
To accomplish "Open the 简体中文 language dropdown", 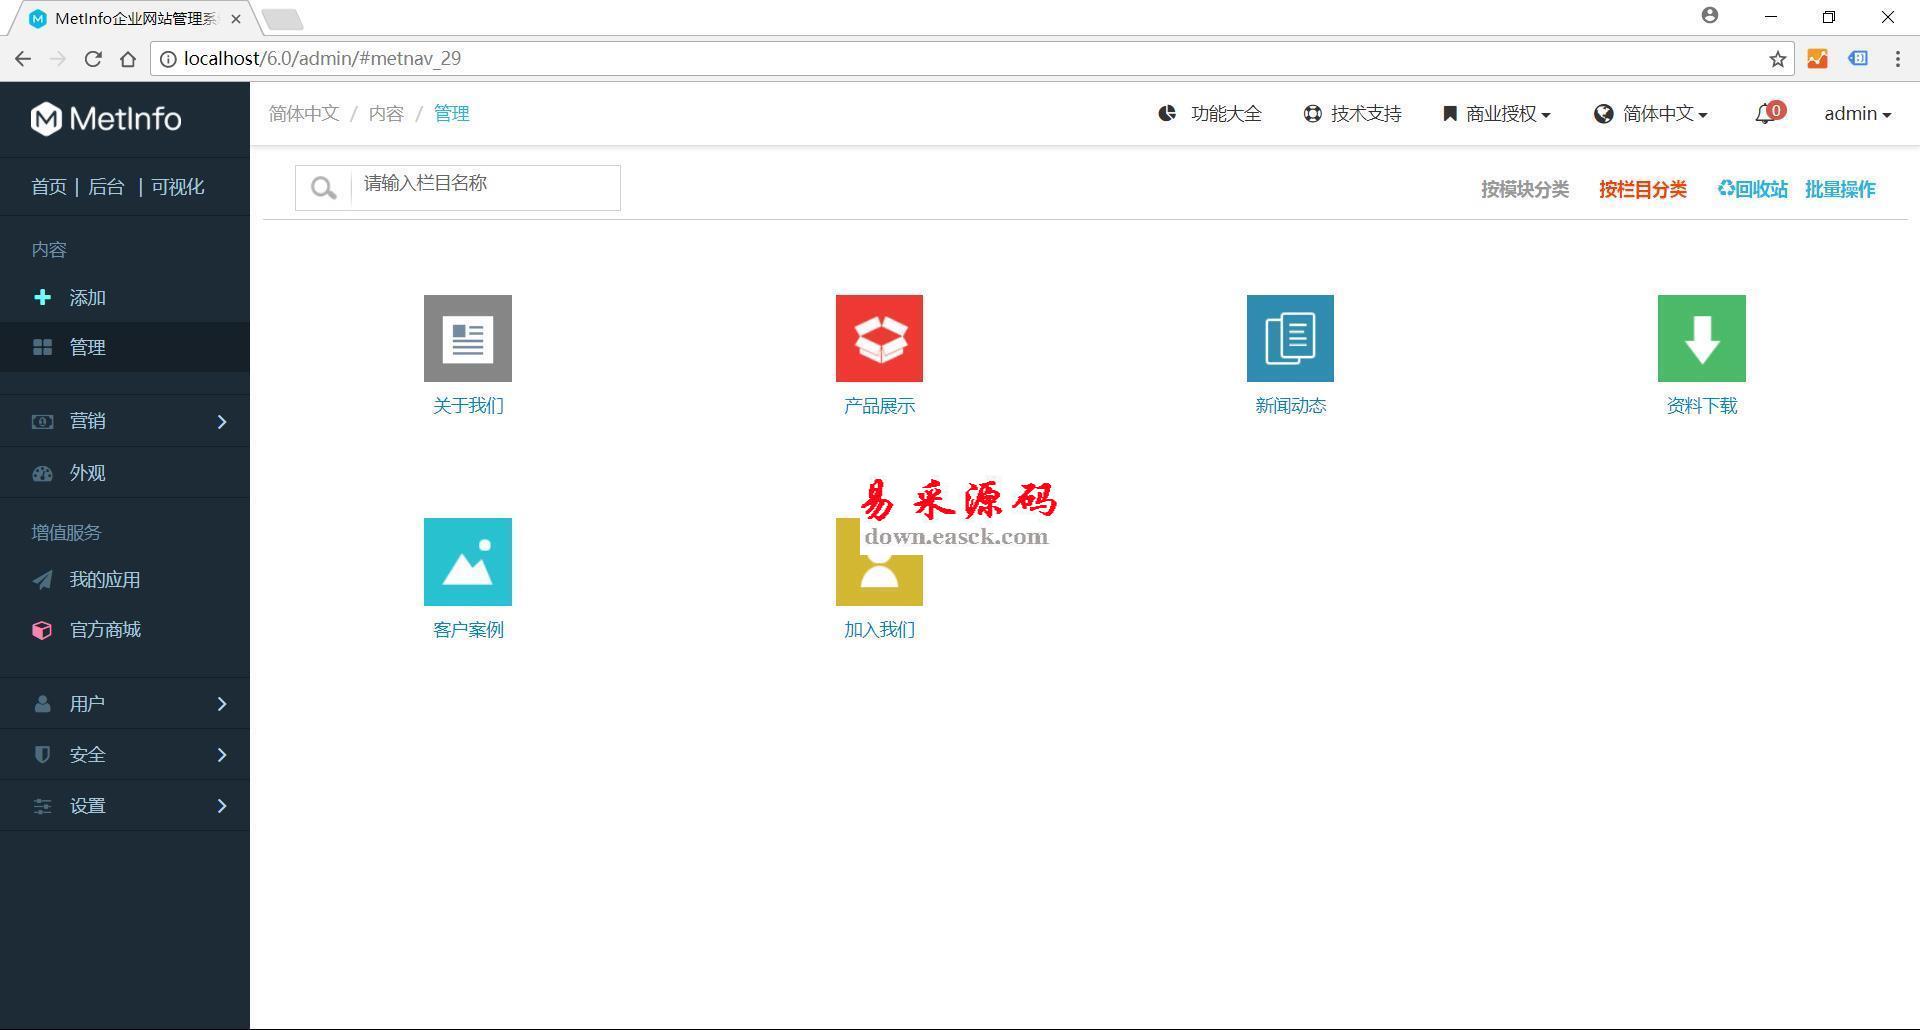I will (x=1651, y=114).
